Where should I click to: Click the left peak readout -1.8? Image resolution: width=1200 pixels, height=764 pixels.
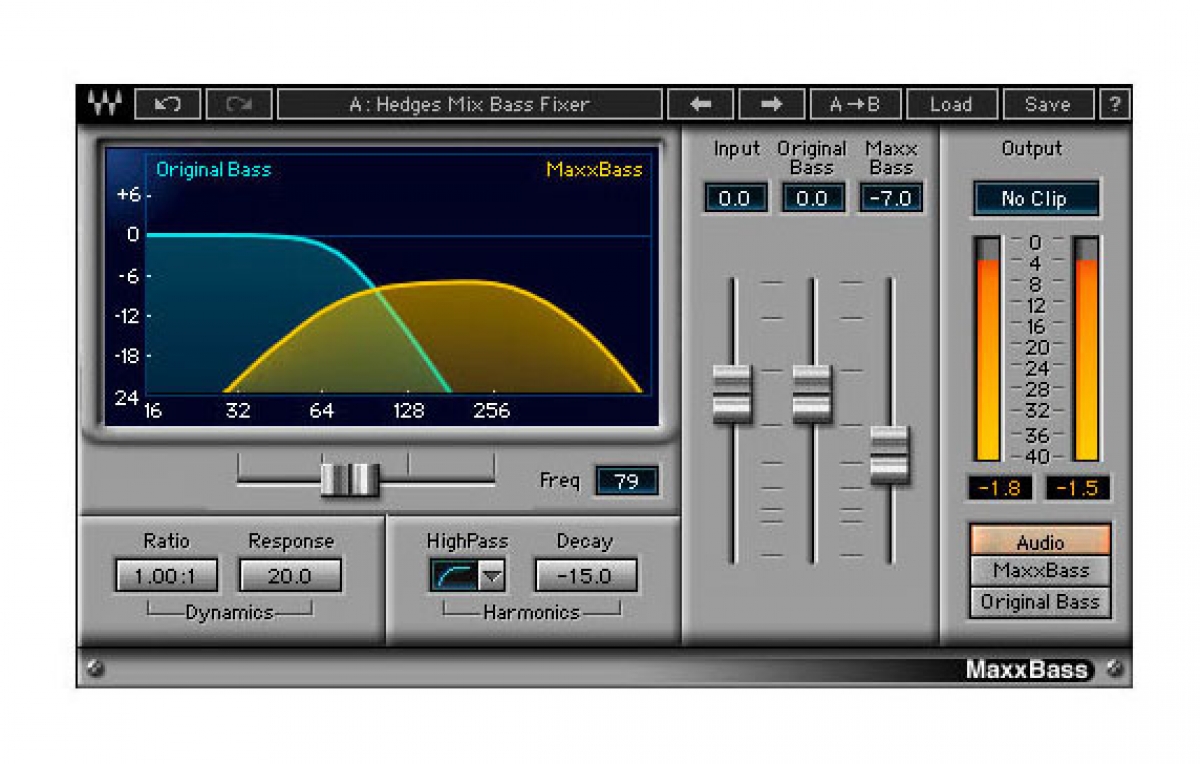(1000, 488)
